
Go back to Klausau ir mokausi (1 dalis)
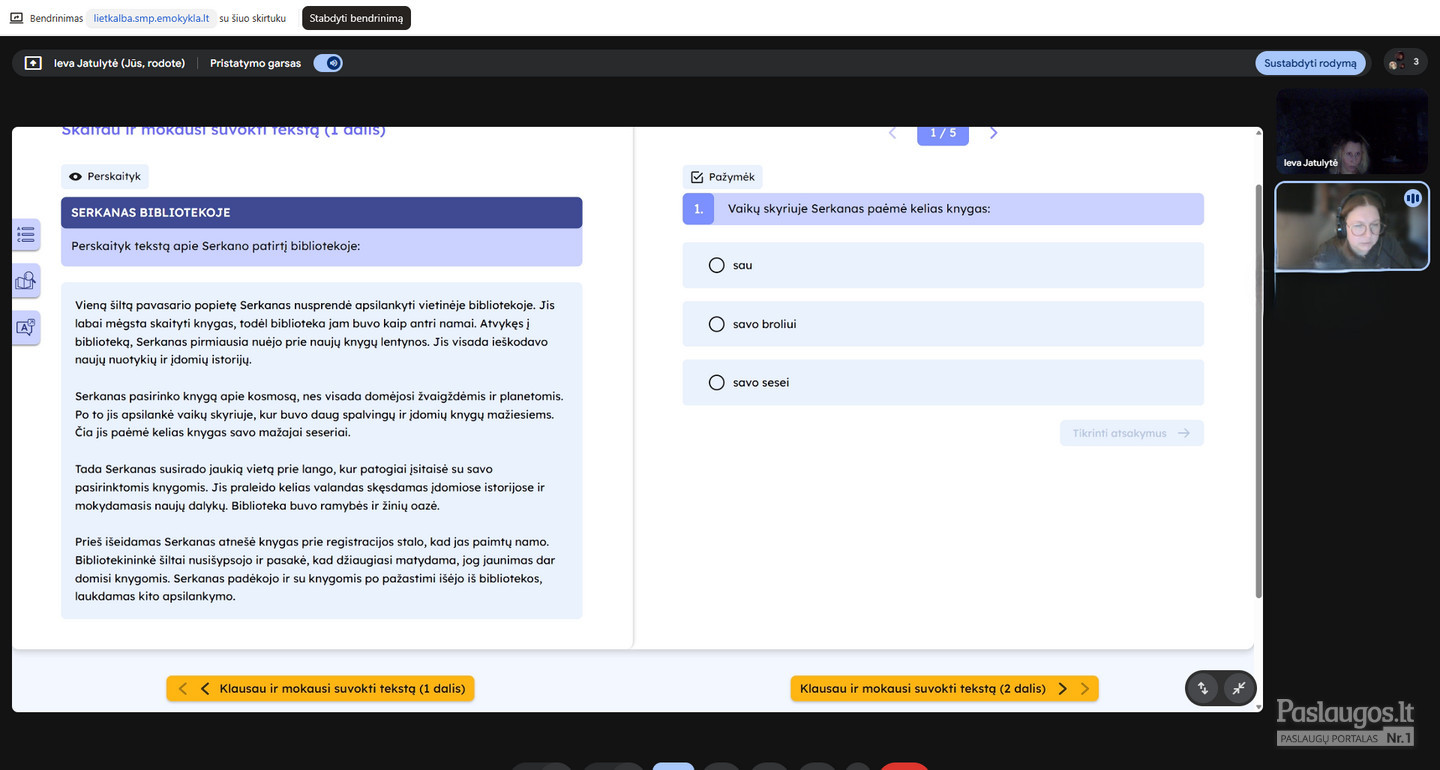[321, 688]
